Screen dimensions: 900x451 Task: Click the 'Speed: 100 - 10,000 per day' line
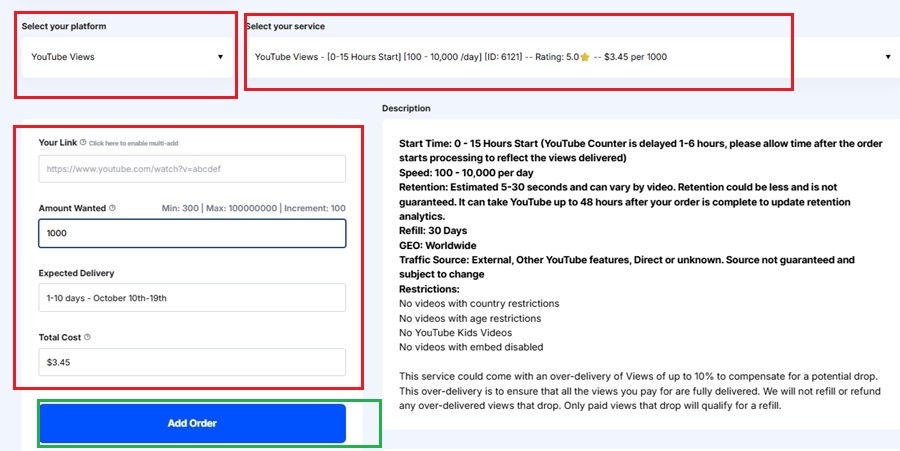[466, 173]
